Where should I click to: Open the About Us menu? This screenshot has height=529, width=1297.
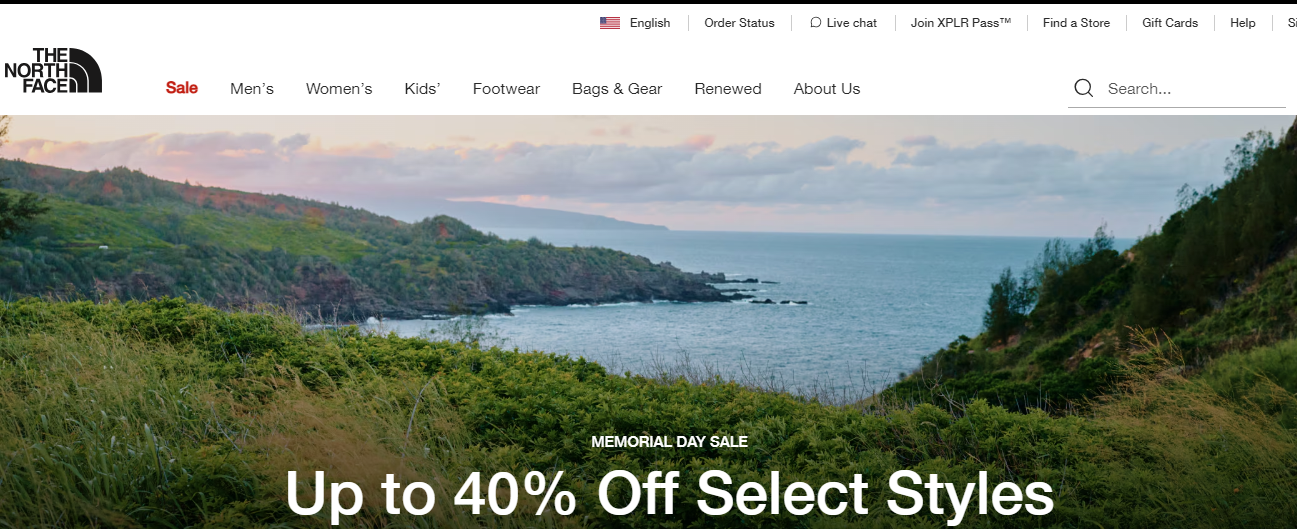pyautogui.click(x=827, y=89)
